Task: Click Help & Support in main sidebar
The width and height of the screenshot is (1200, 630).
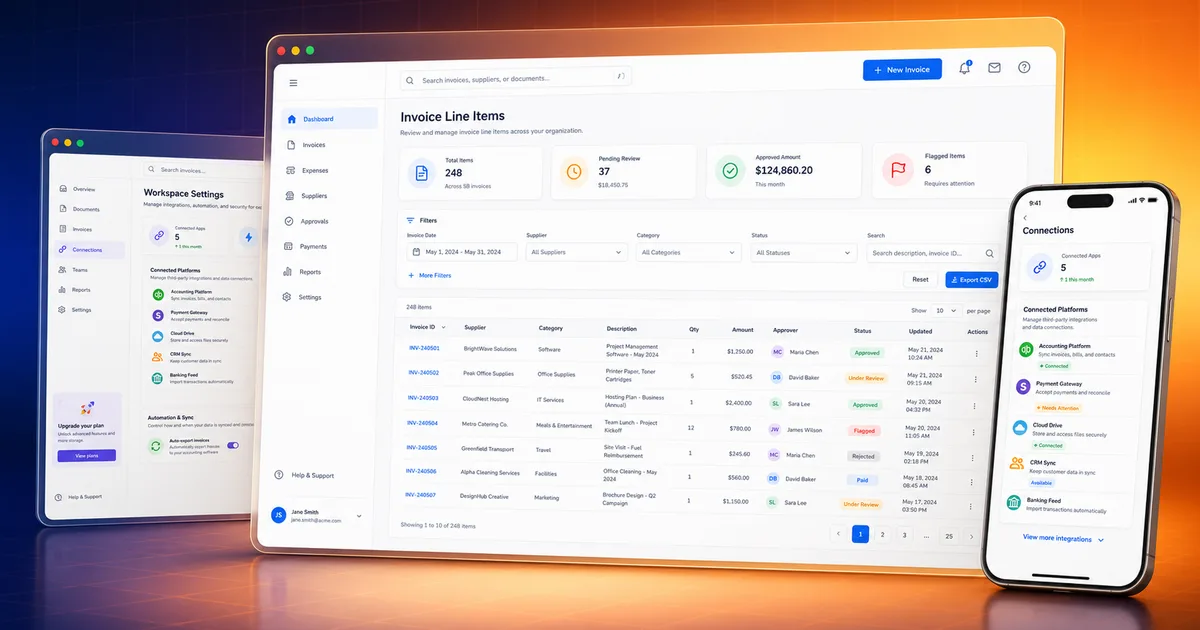Action: 305,475
